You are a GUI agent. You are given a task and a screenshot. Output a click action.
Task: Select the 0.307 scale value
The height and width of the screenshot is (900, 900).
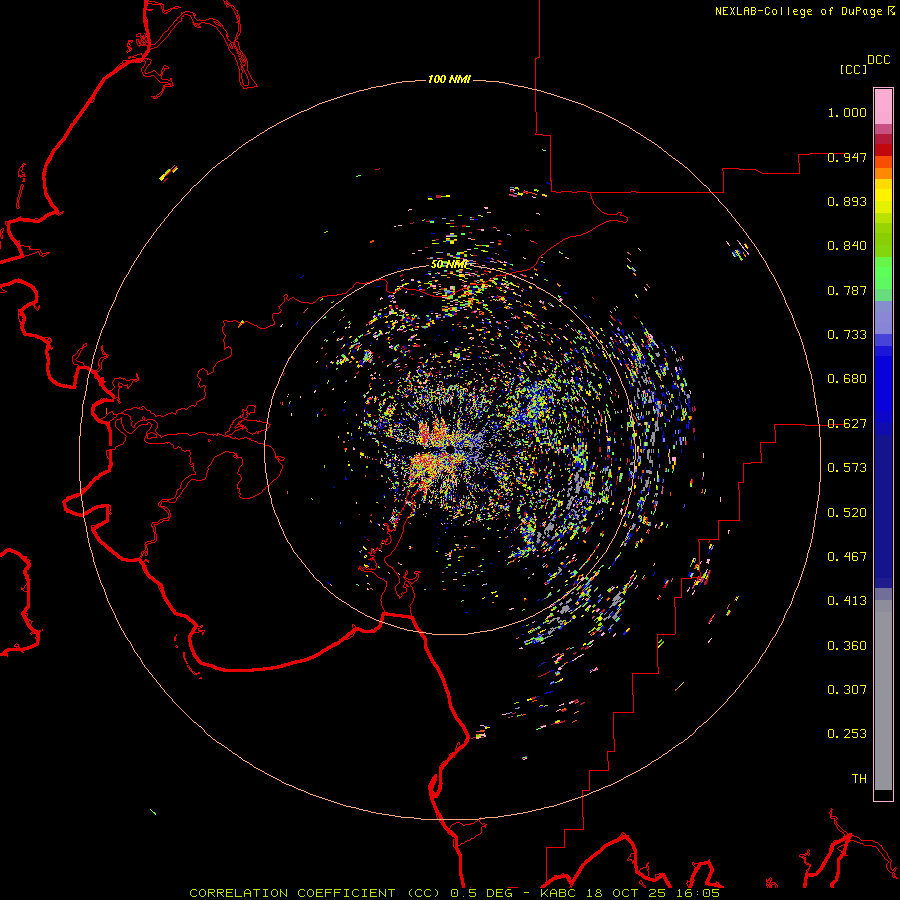(x=847, y=690)
